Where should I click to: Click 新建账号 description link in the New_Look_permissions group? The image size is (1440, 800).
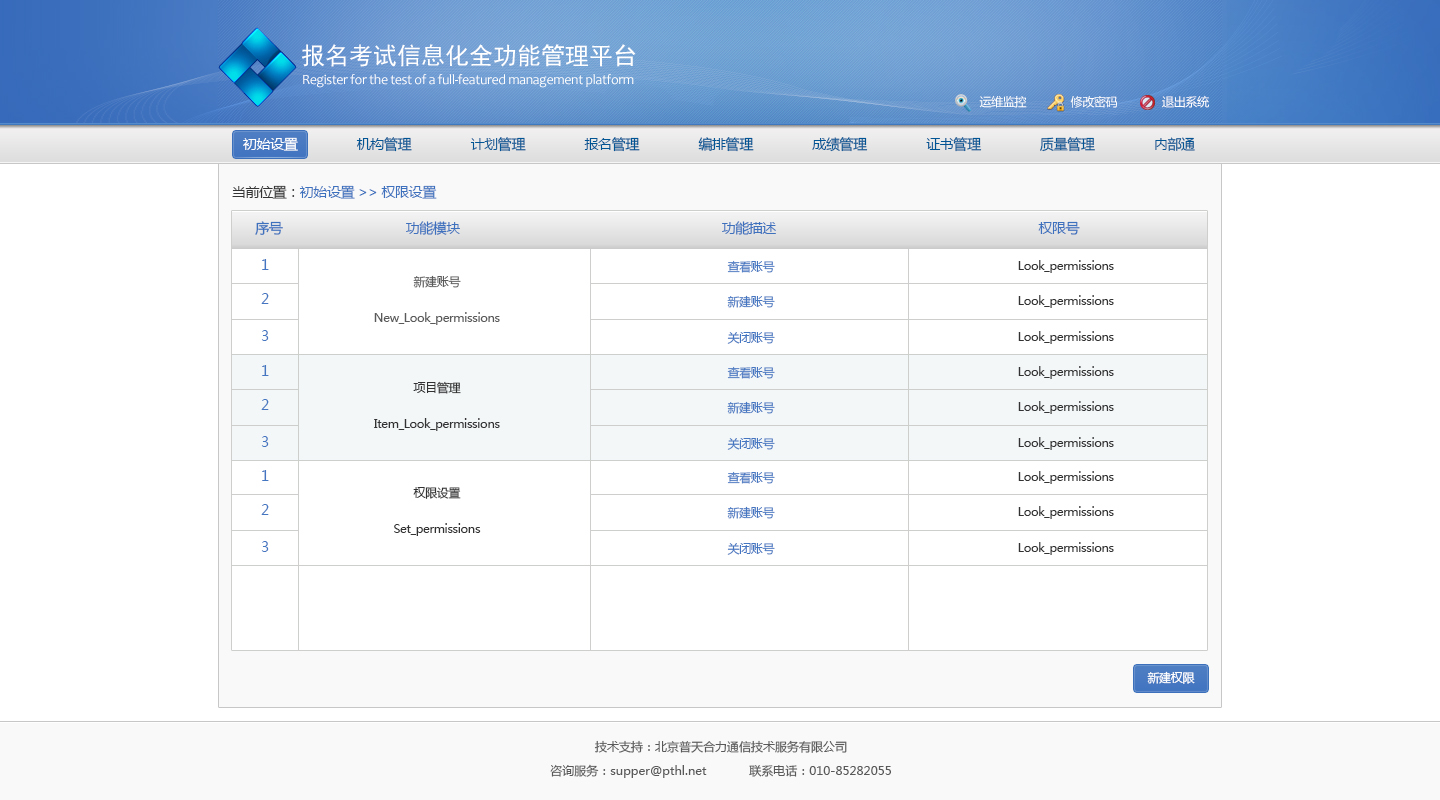[x=751, y=302]
